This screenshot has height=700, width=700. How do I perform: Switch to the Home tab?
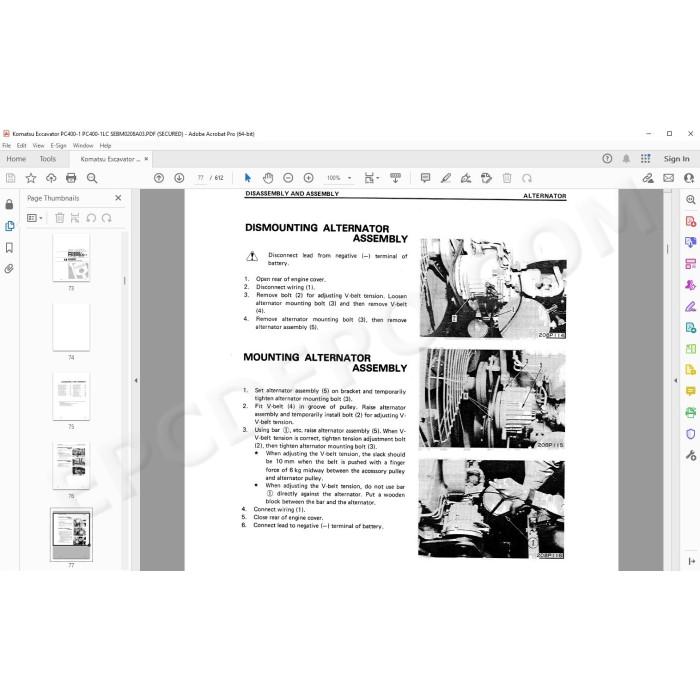coord(16,159)
